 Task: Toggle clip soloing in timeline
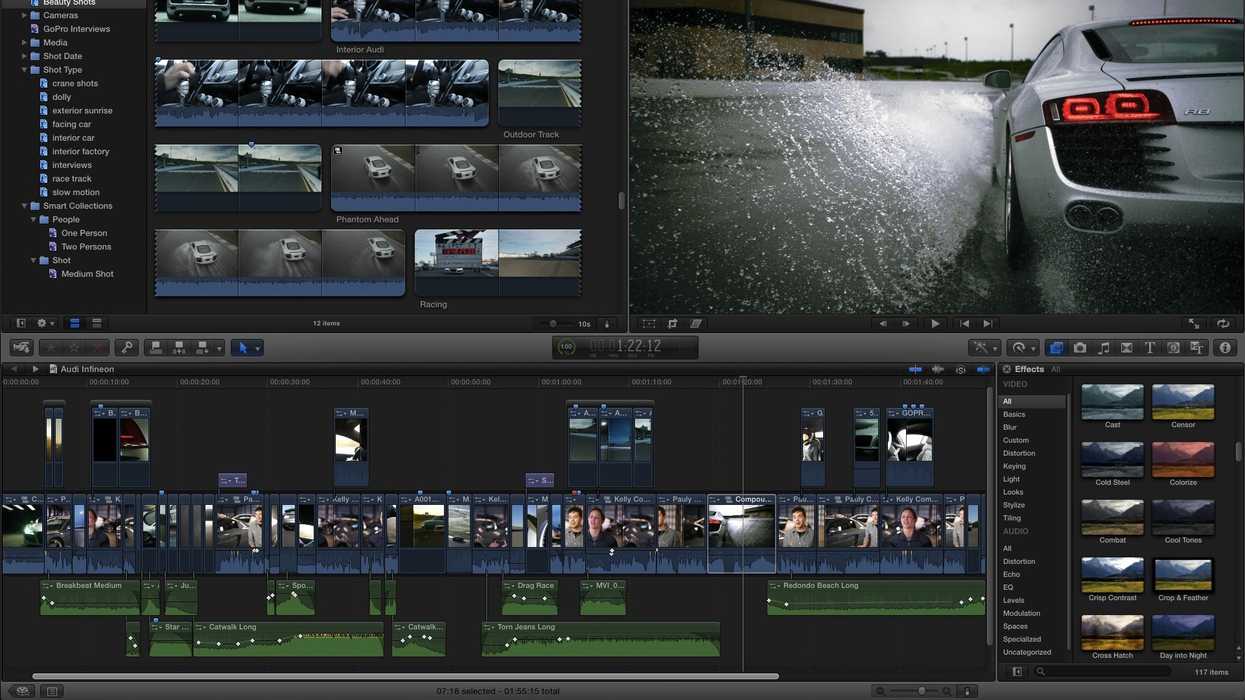click(x=961, y=370)
